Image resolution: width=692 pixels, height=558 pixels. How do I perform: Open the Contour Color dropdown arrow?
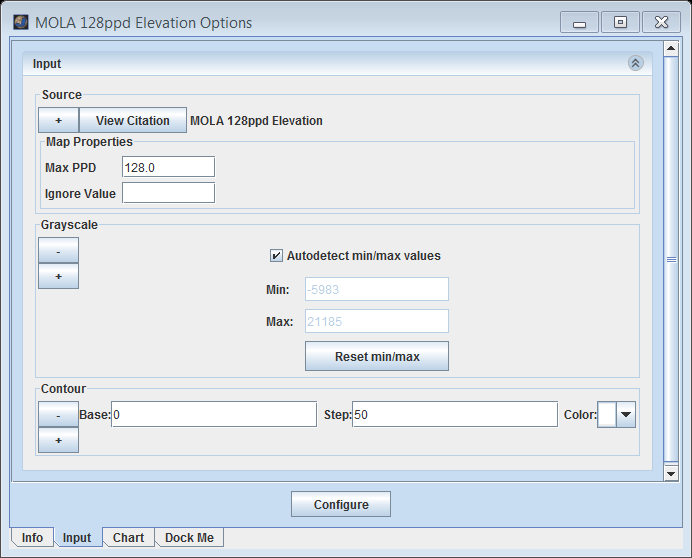(x=626, y=415)
